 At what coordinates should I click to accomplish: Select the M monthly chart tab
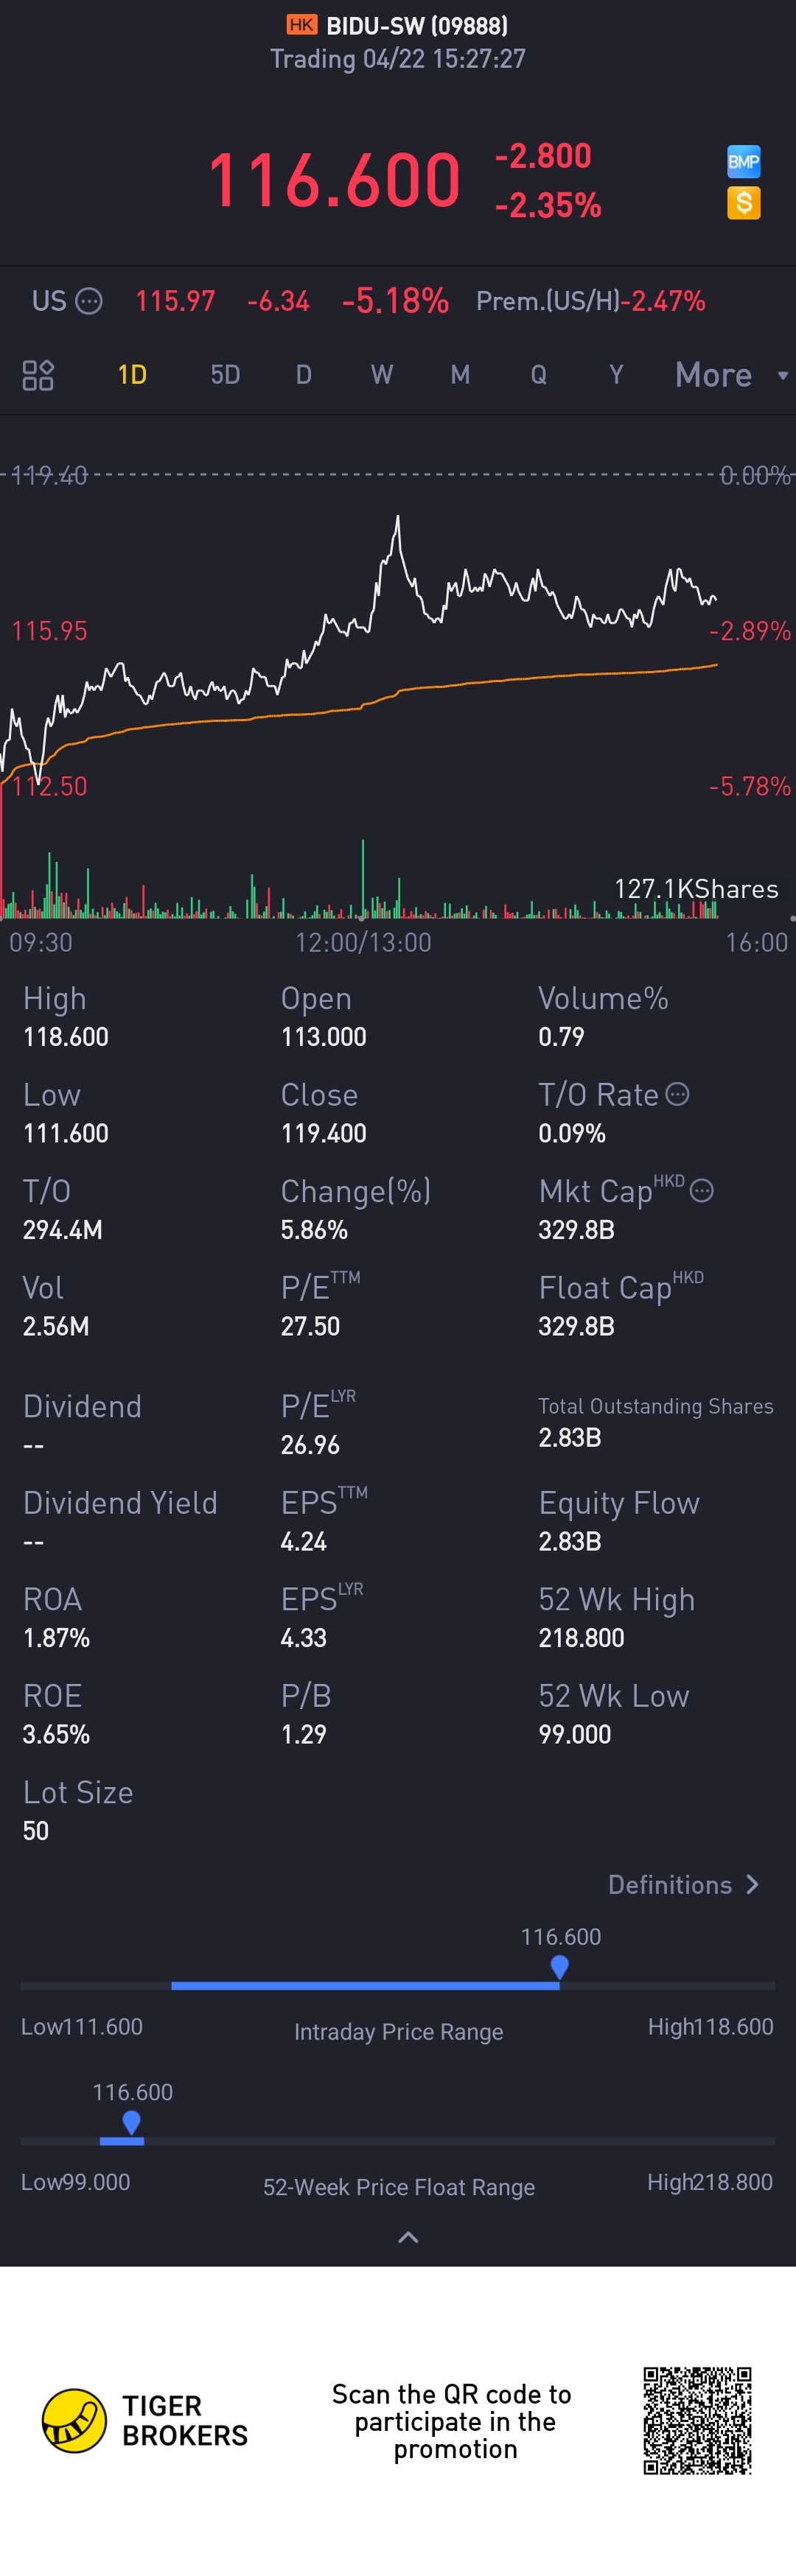tap(460, 375)
